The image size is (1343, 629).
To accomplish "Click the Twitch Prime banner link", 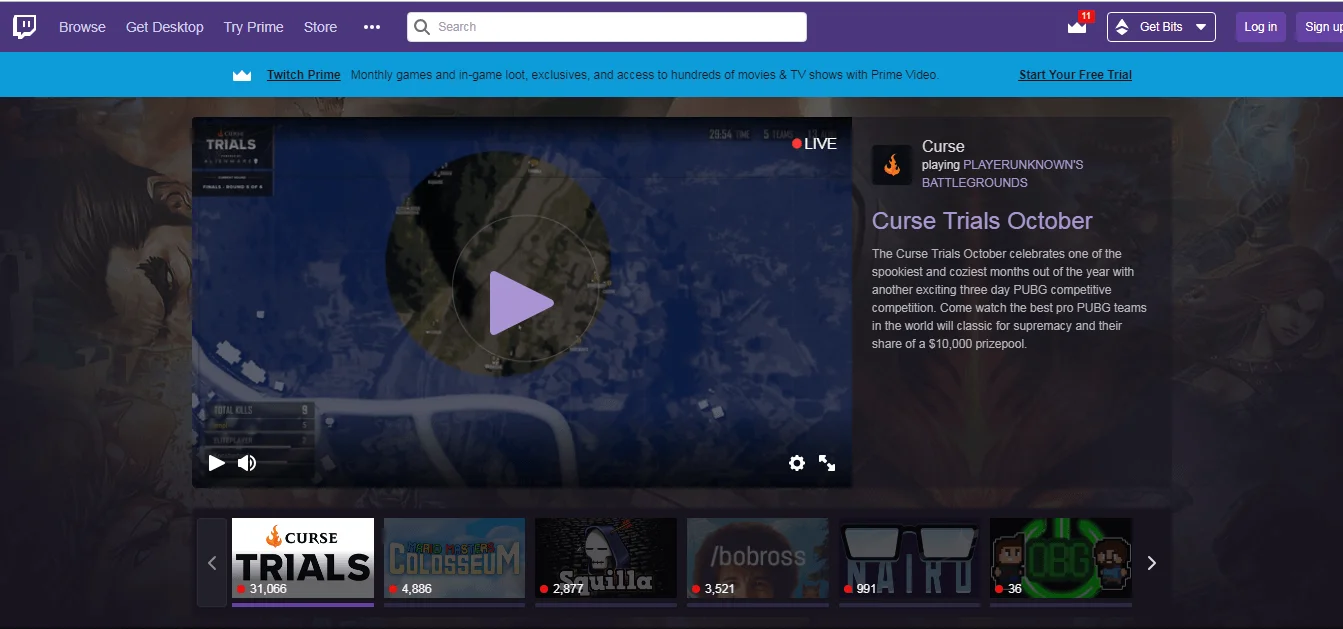I will tap(304, 75).
